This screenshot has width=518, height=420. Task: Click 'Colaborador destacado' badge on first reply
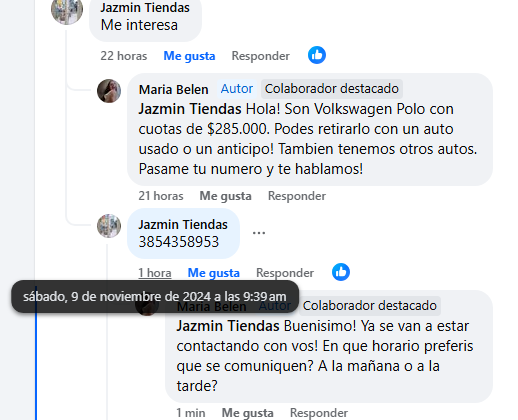pyautogui.click(x=332, y=89)
